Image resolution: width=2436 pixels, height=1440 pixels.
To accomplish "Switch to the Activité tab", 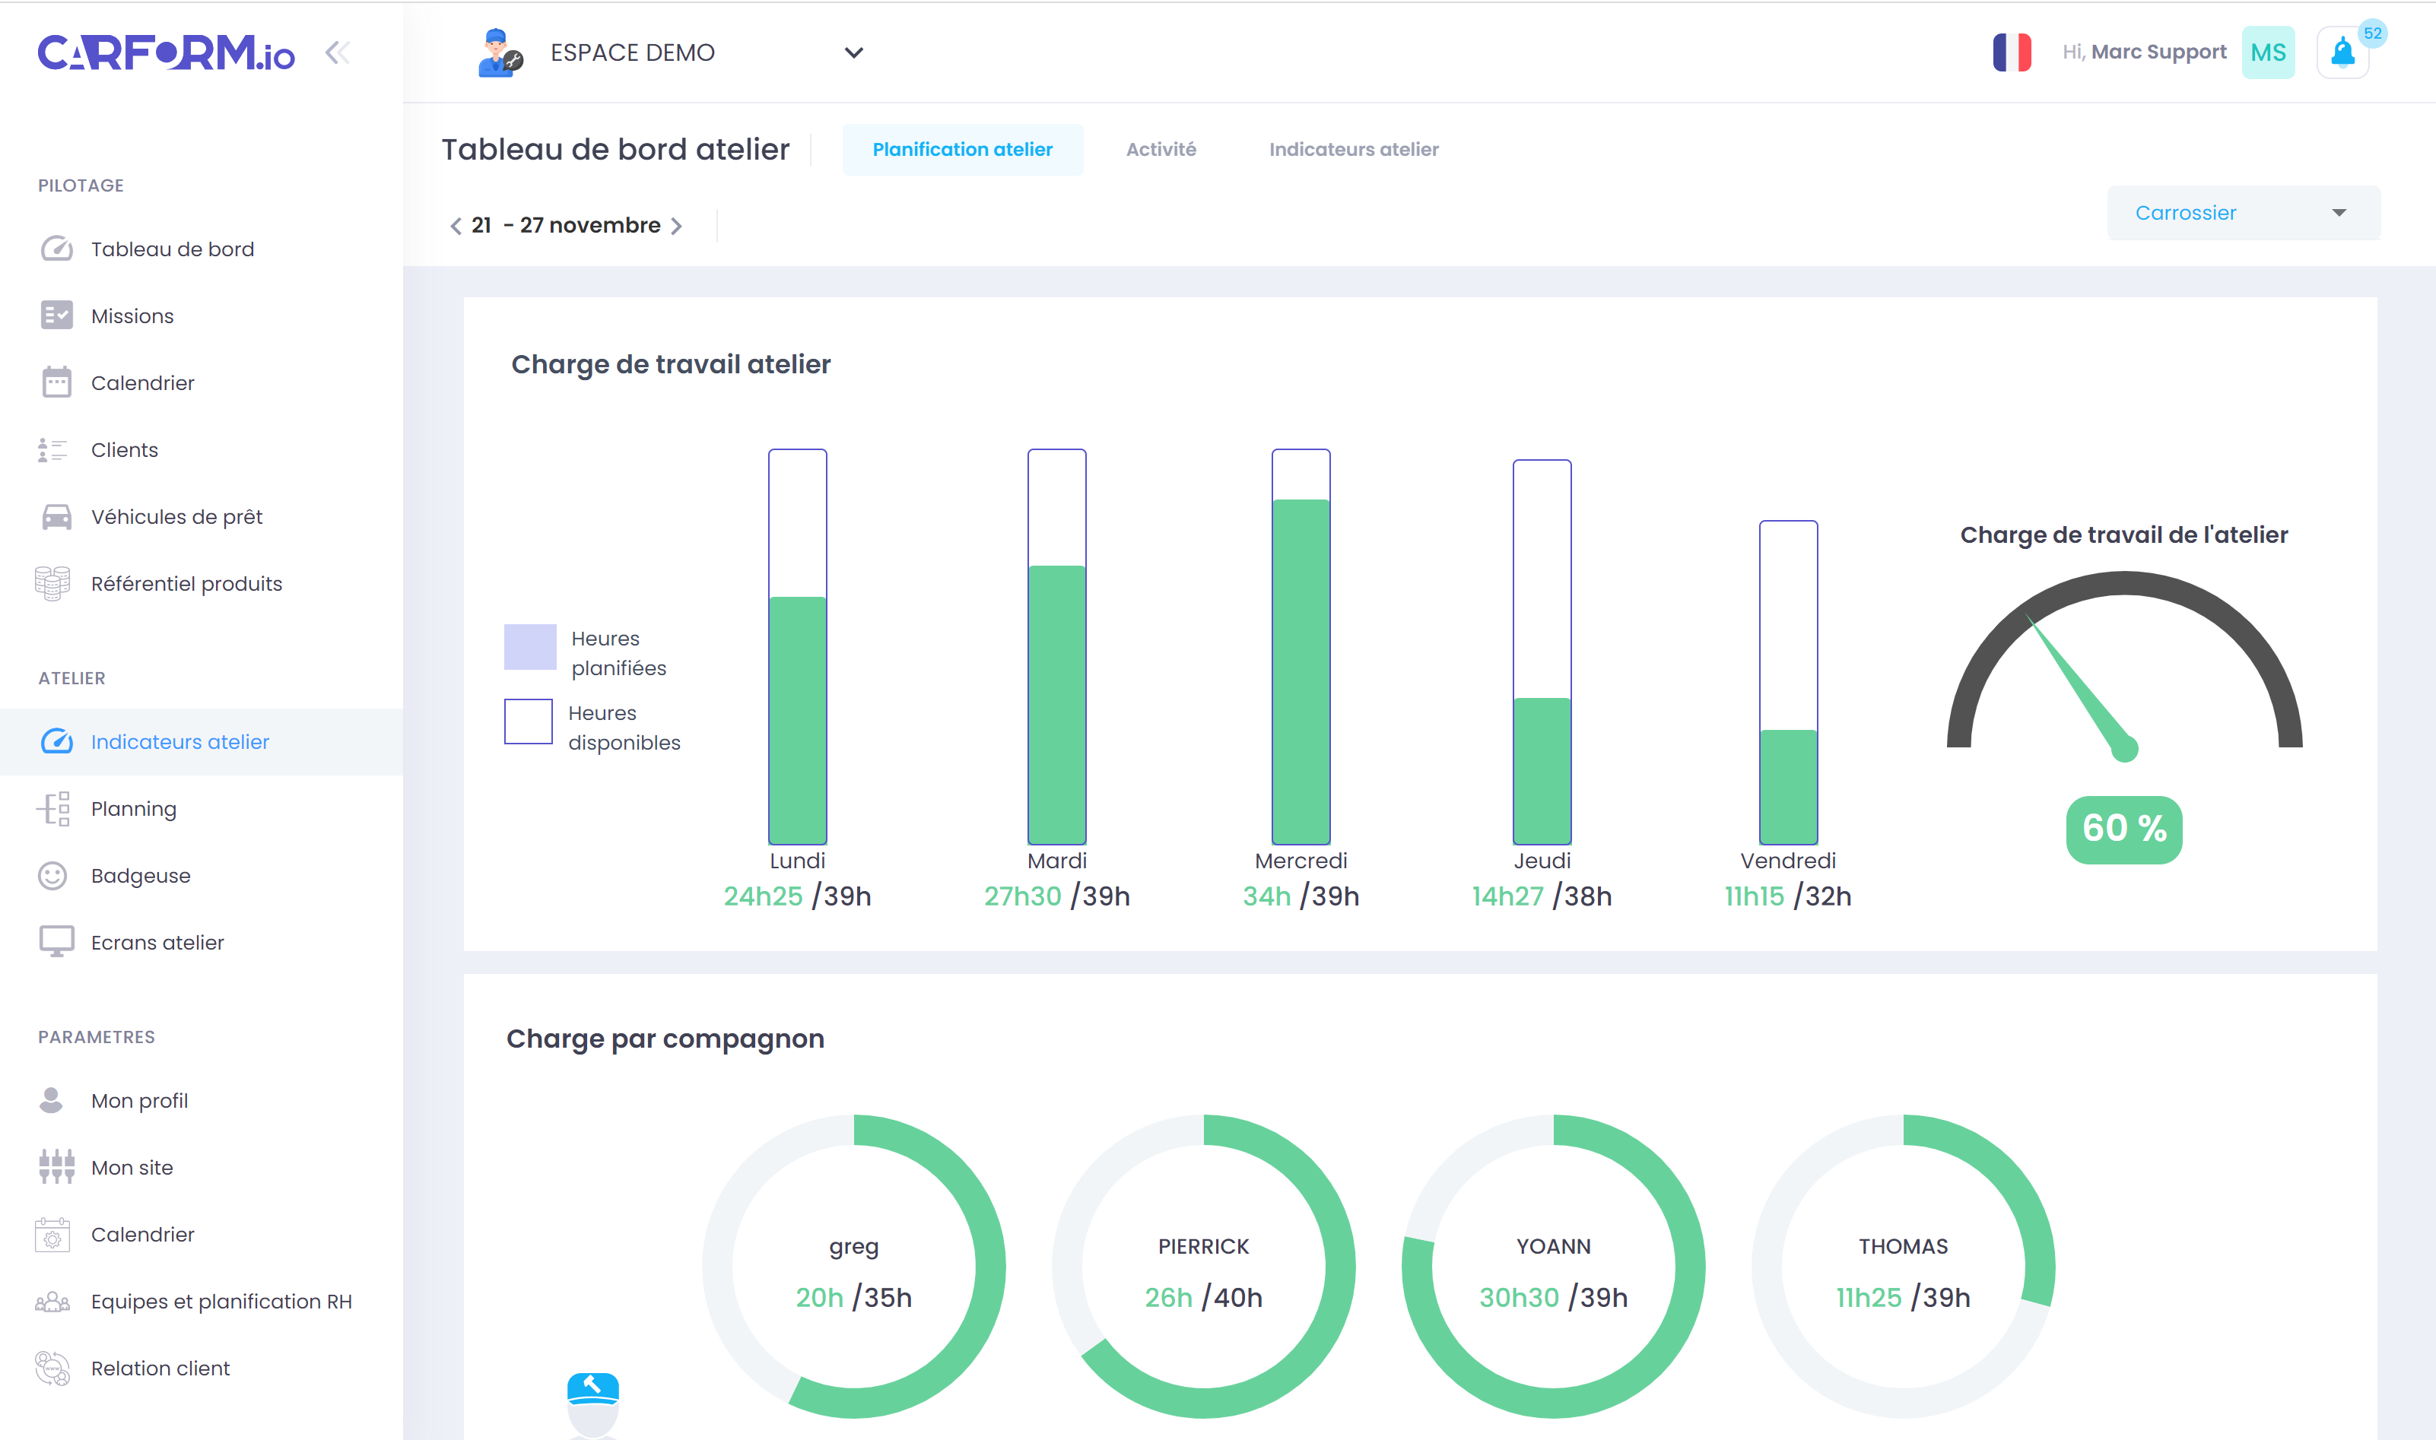I will (1161, 149).
